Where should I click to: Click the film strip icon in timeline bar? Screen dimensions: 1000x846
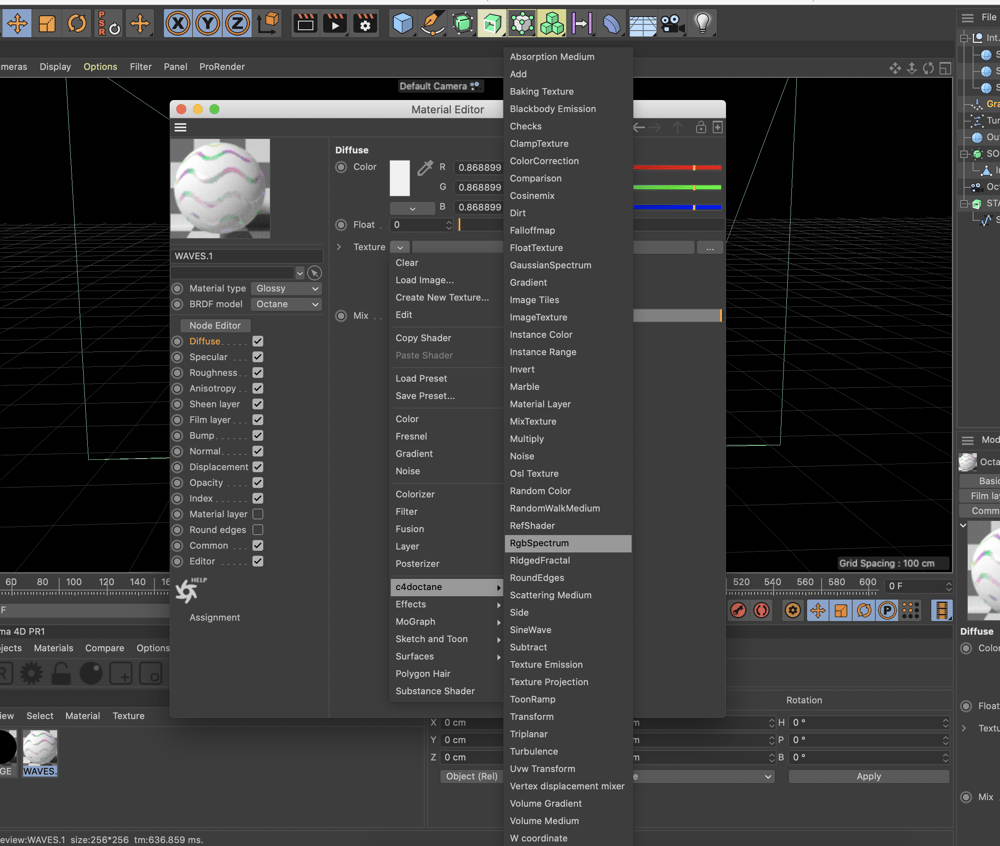pos(941,610)
